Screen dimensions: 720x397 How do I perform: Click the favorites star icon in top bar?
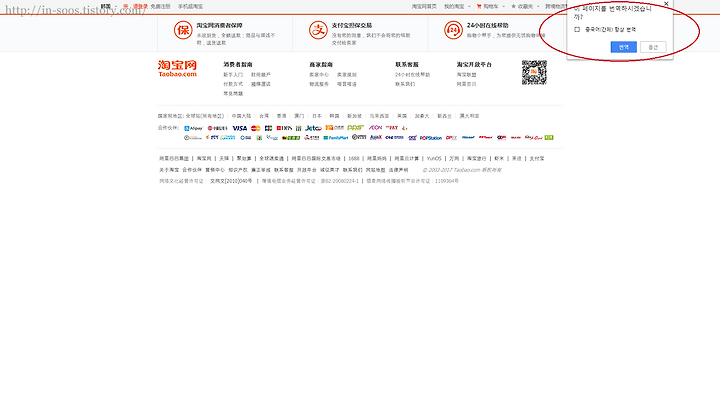[x=513, y=6]
